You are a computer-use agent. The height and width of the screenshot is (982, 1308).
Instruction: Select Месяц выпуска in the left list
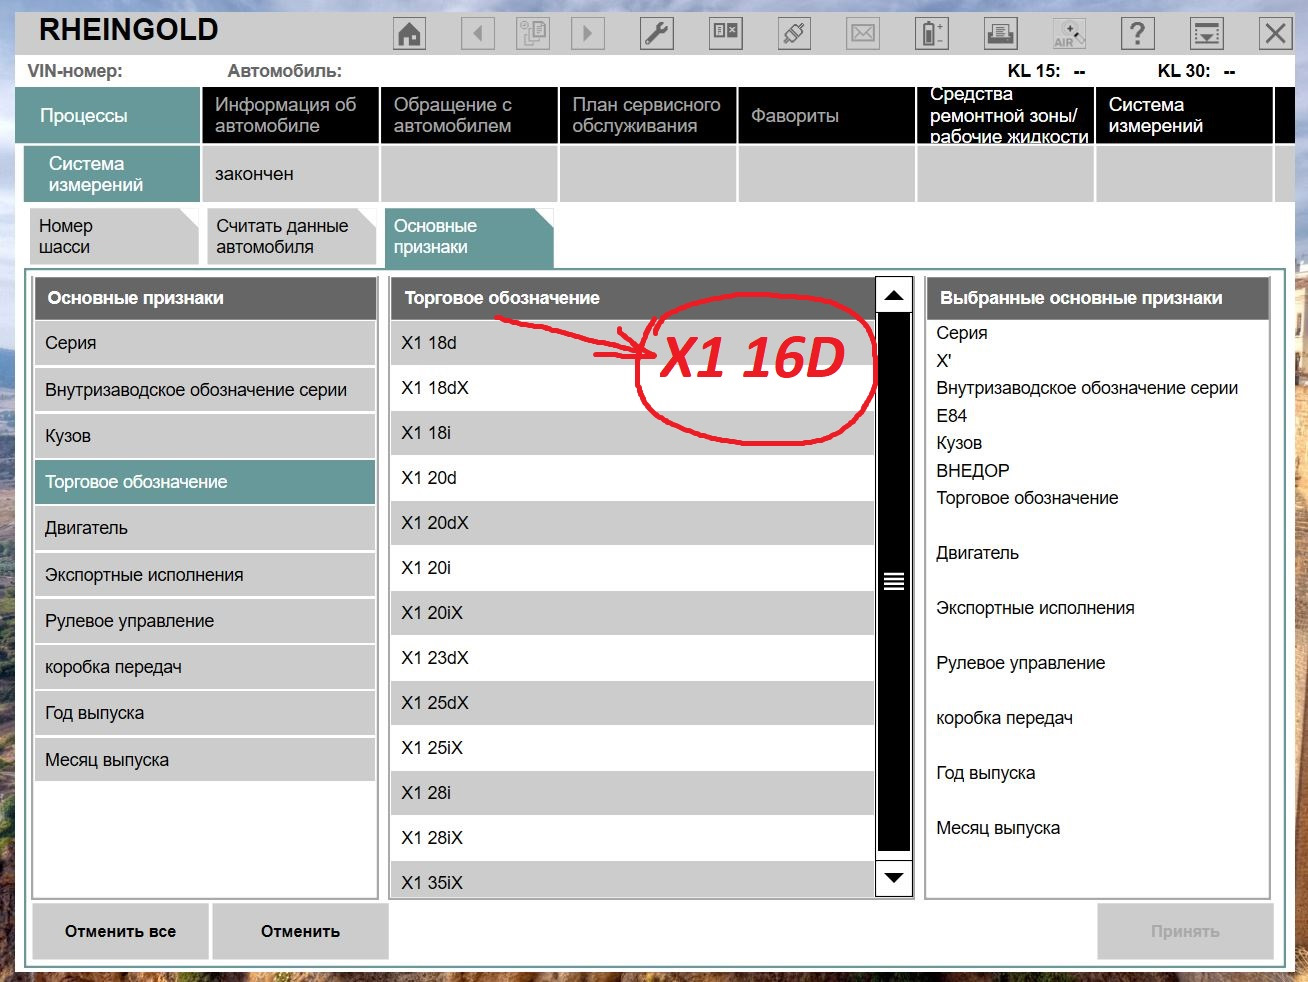click(x=205, y=760)
